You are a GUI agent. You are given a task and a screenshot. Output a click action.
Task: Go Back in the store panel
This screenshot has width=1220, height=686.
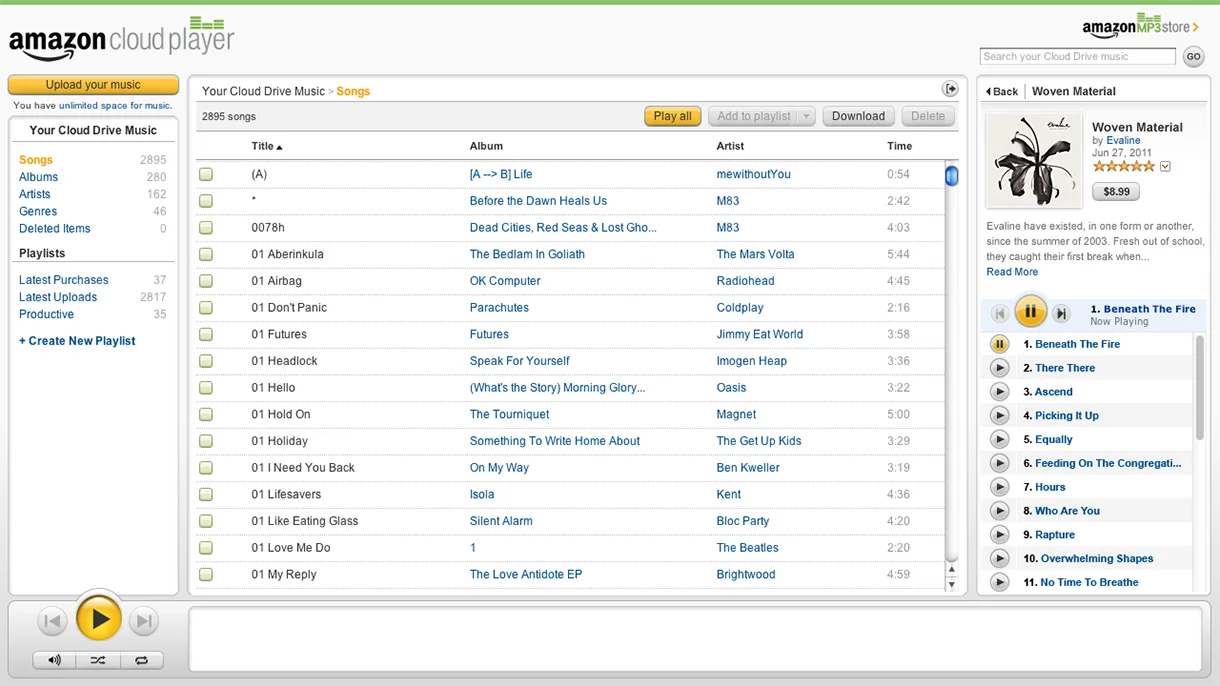[x=1002, y=91]
